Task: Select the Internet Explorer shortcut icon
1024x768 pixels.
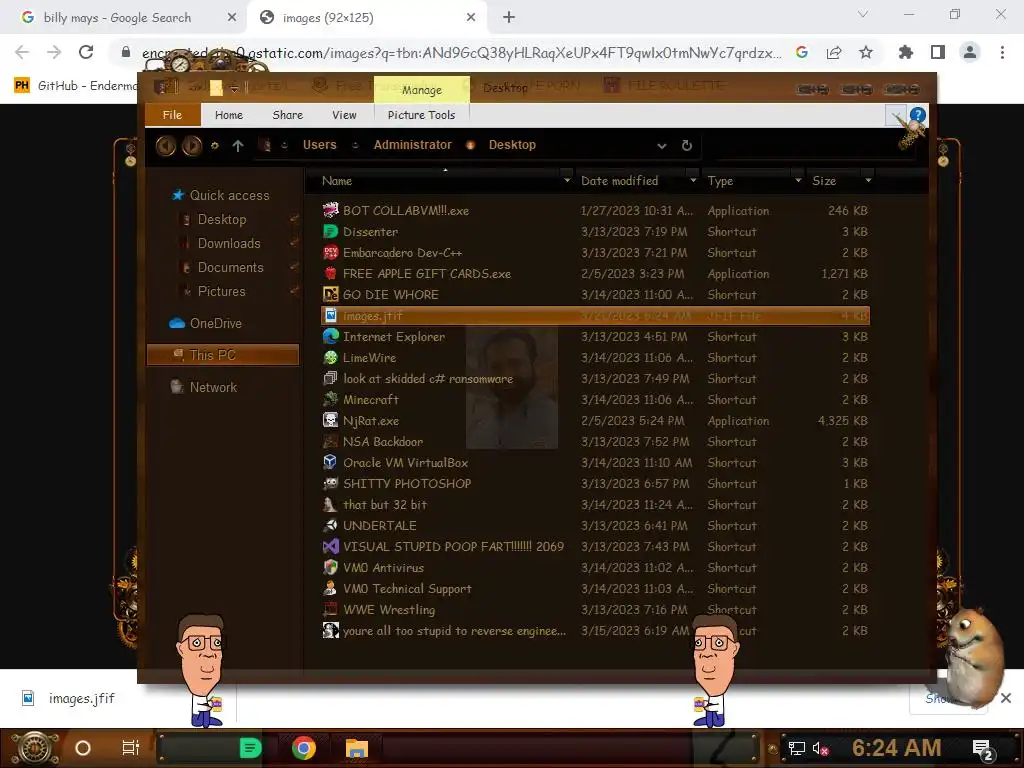Action: [330, 336]
